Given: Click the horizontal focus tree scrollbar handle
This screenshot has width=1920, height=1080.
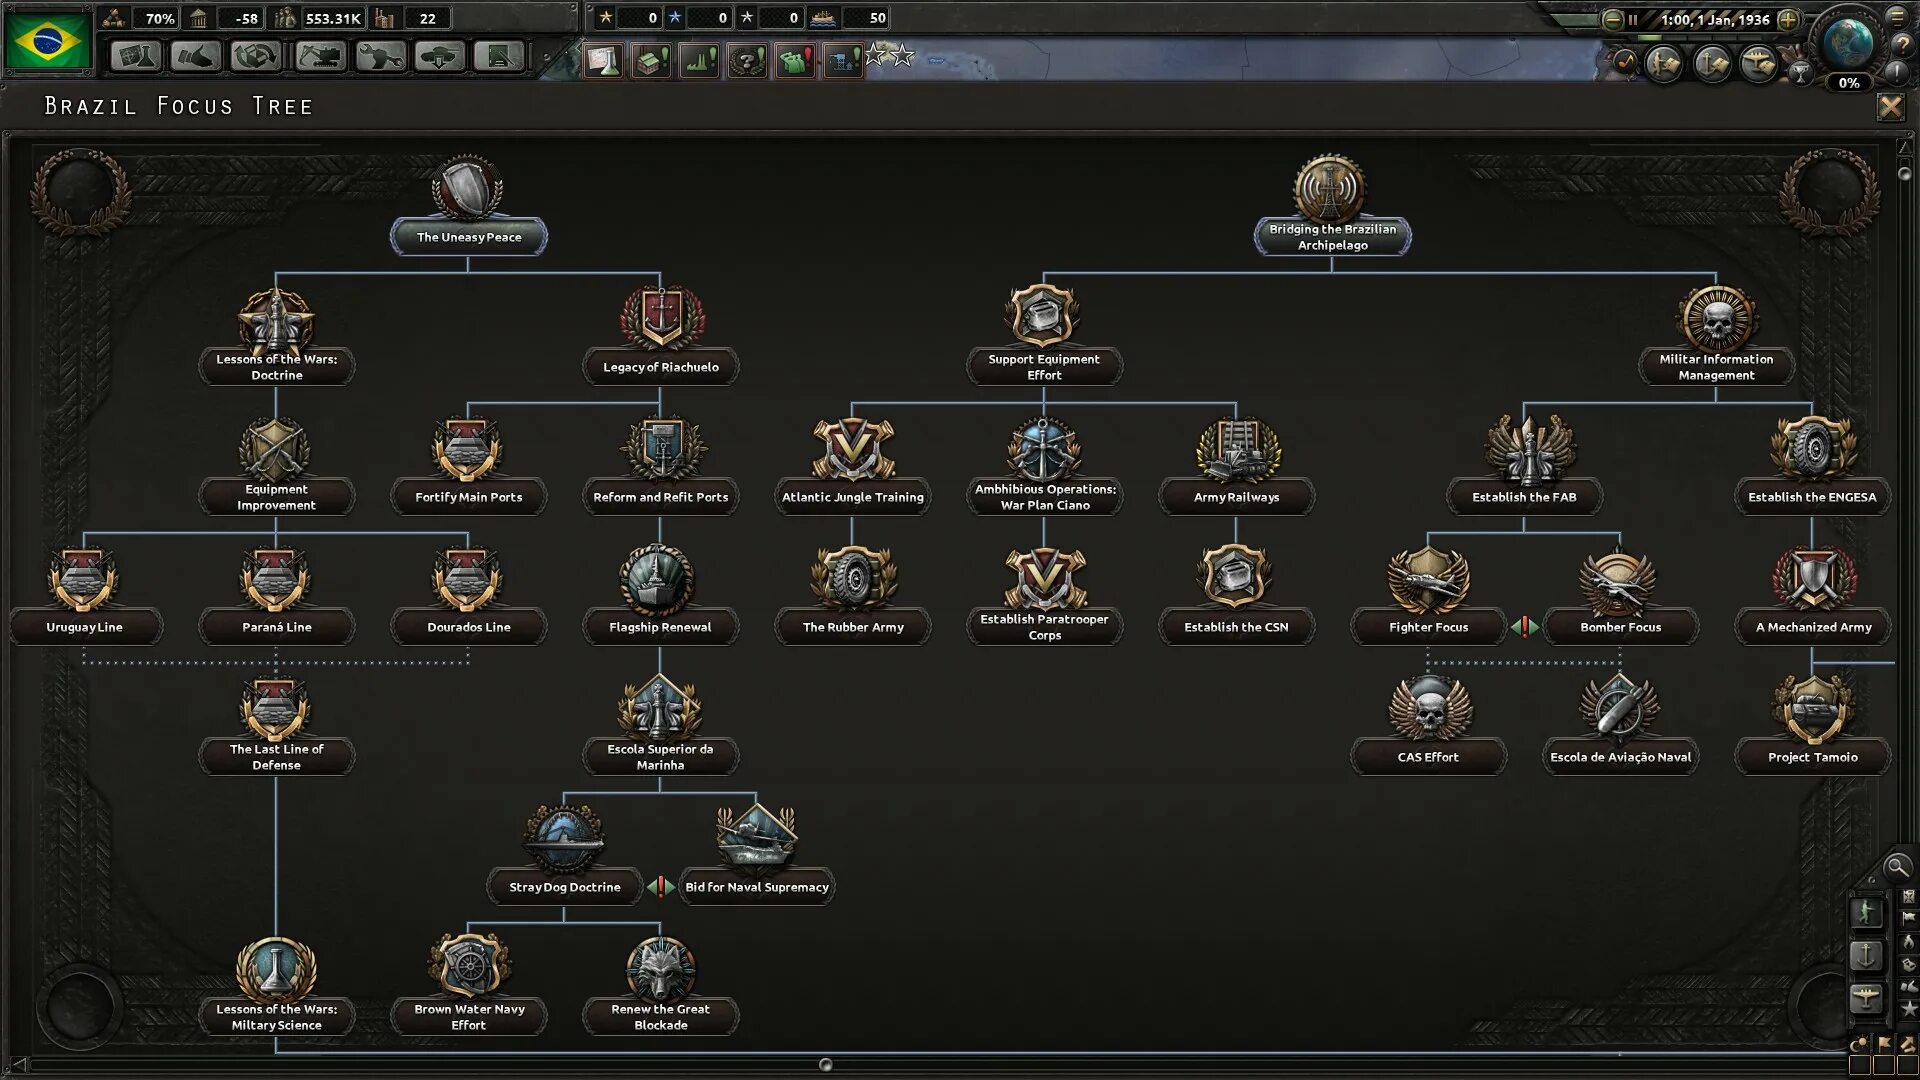Looking at the screenshot, I should pos(825,1065).
